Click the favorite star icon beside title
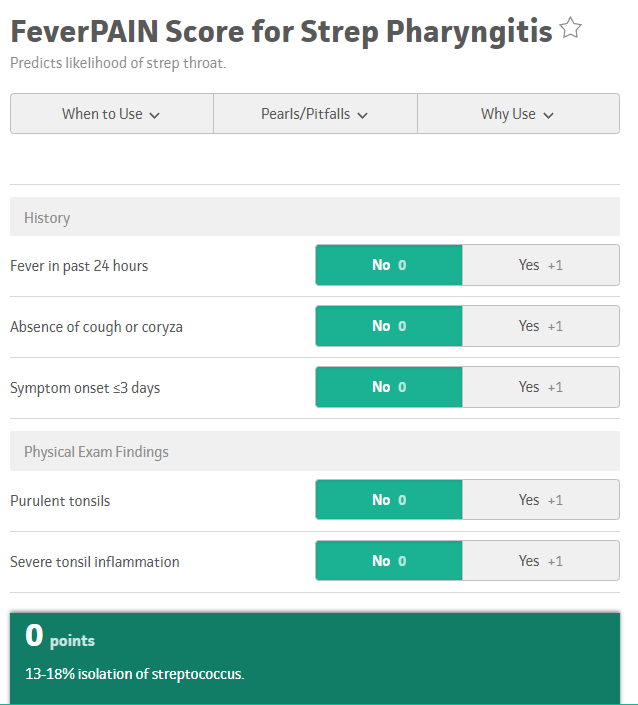This screenshot has height=705, width=638. 571,29
